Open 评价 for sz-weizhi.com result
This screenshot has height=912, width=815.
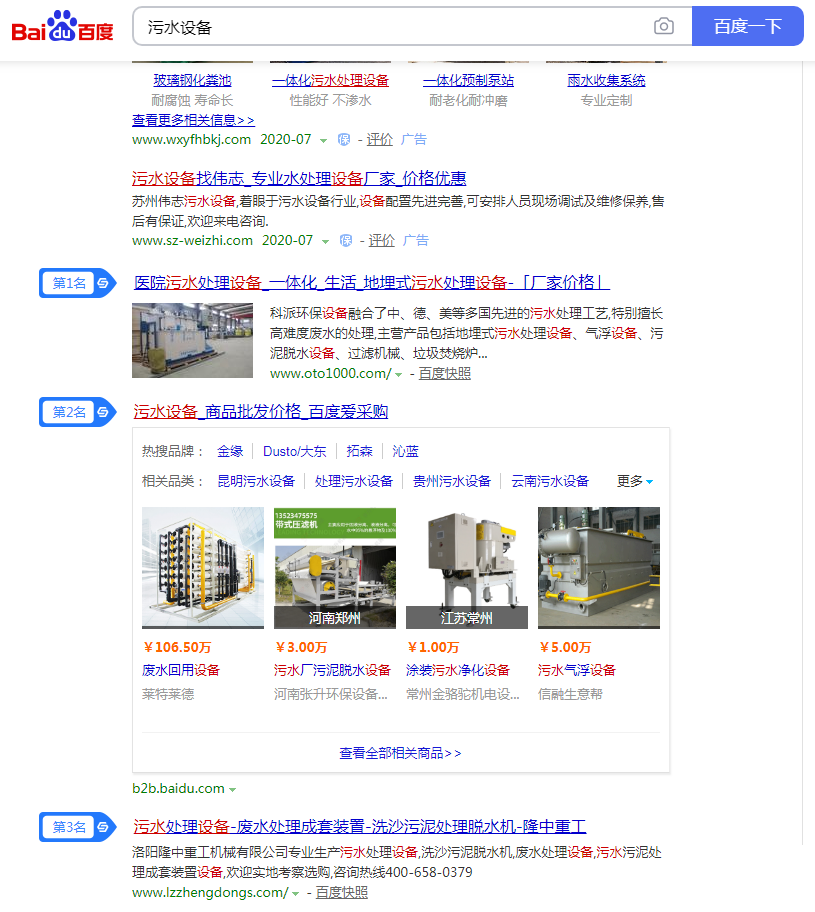(x=382, y=241)
